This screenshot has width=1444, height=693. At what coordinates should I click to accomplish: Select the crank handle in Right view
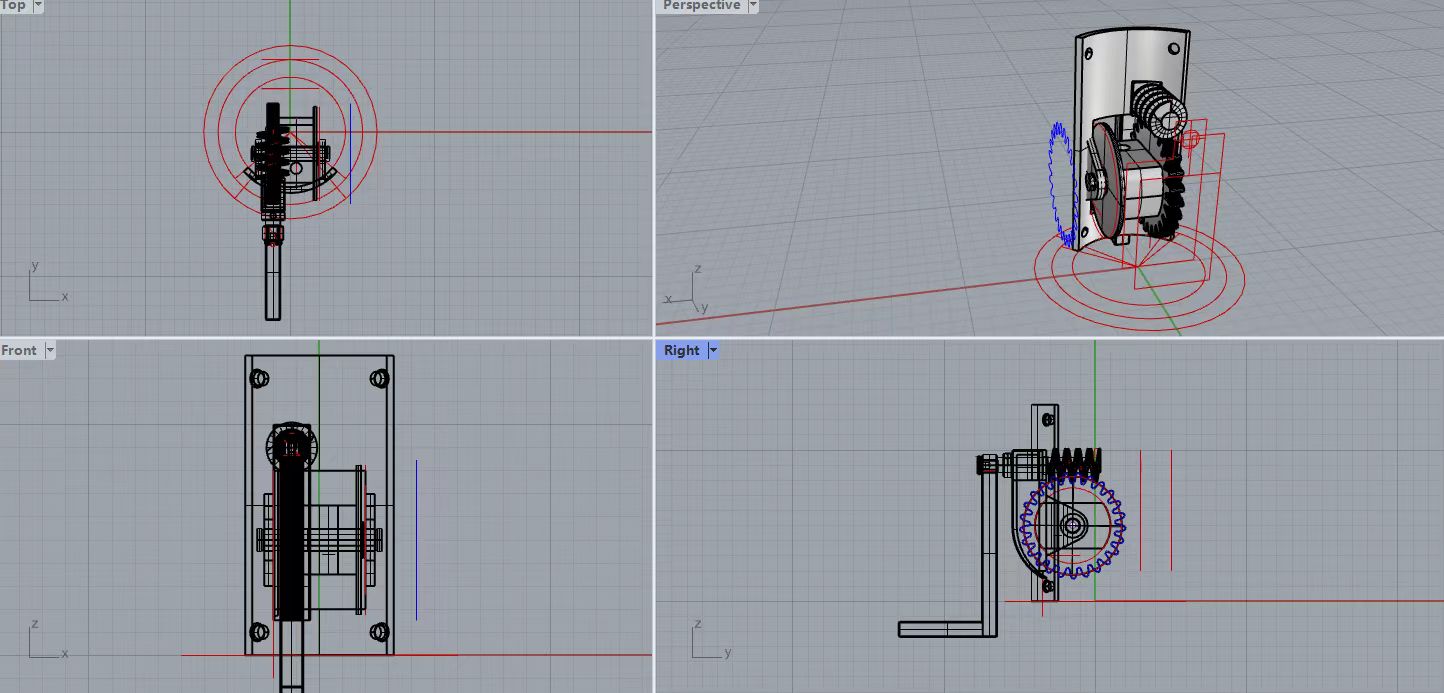[x=946, y=629]
